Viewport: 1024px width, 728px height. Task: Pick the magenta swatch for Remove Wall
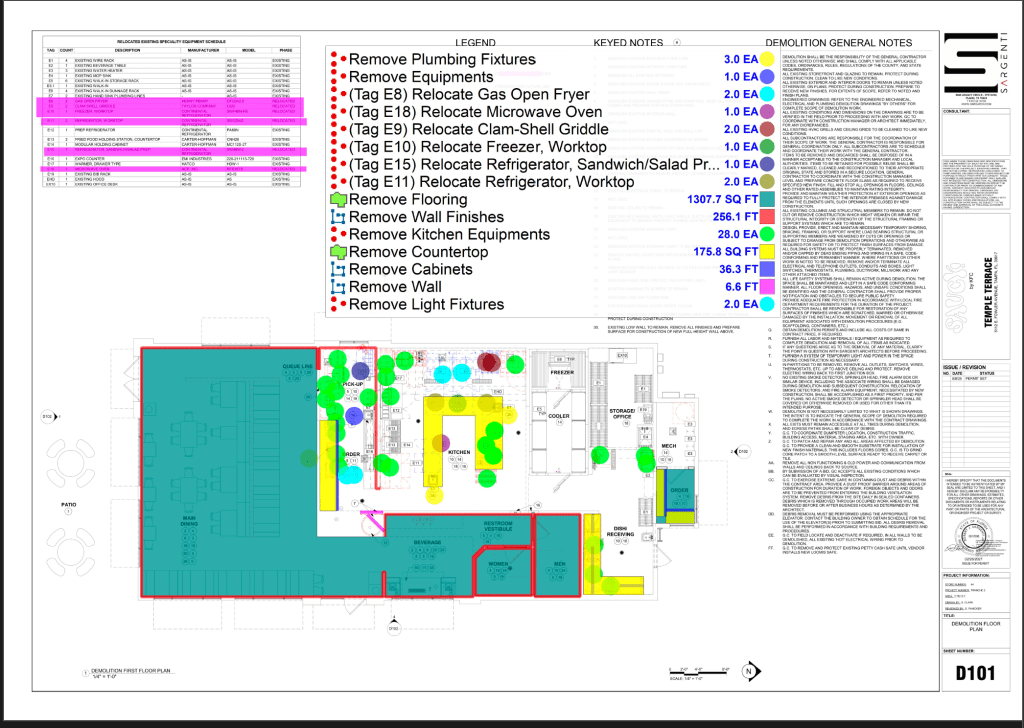pos(766,287)
